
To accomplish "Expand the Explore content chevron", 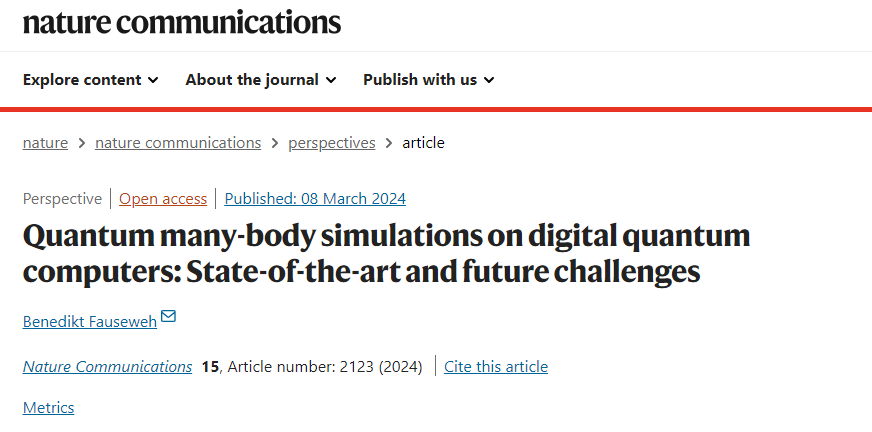I will click(153, 80).
